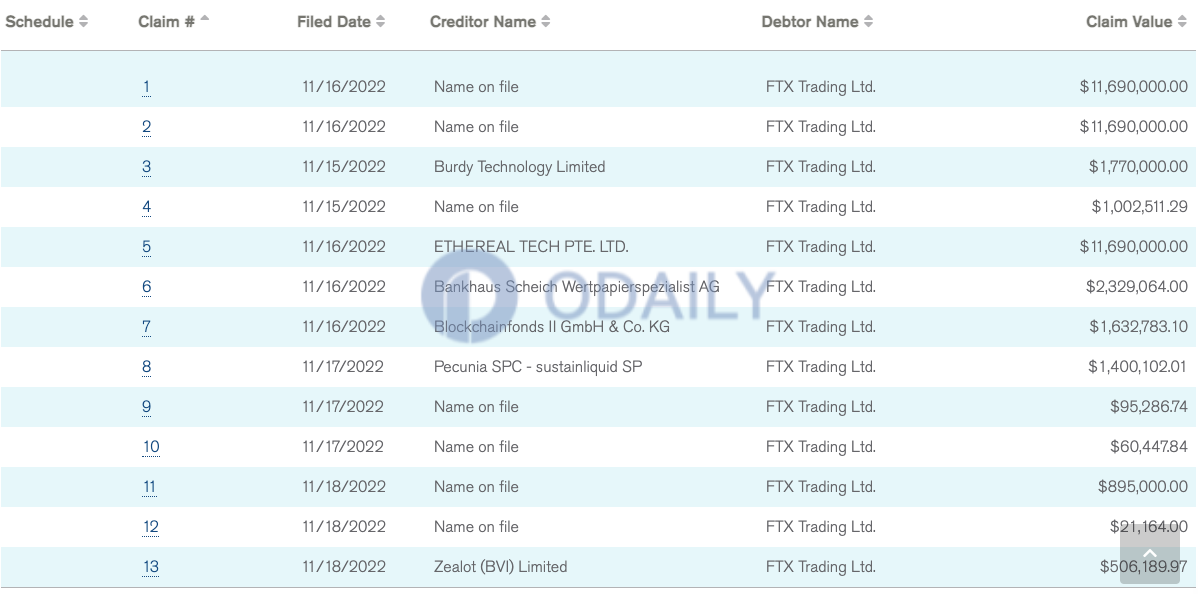Image resolution: width=1198 pixels, height=594 pixels.
Task: Select the Zealot (BVI) Limited row
Action: point(599,566)
